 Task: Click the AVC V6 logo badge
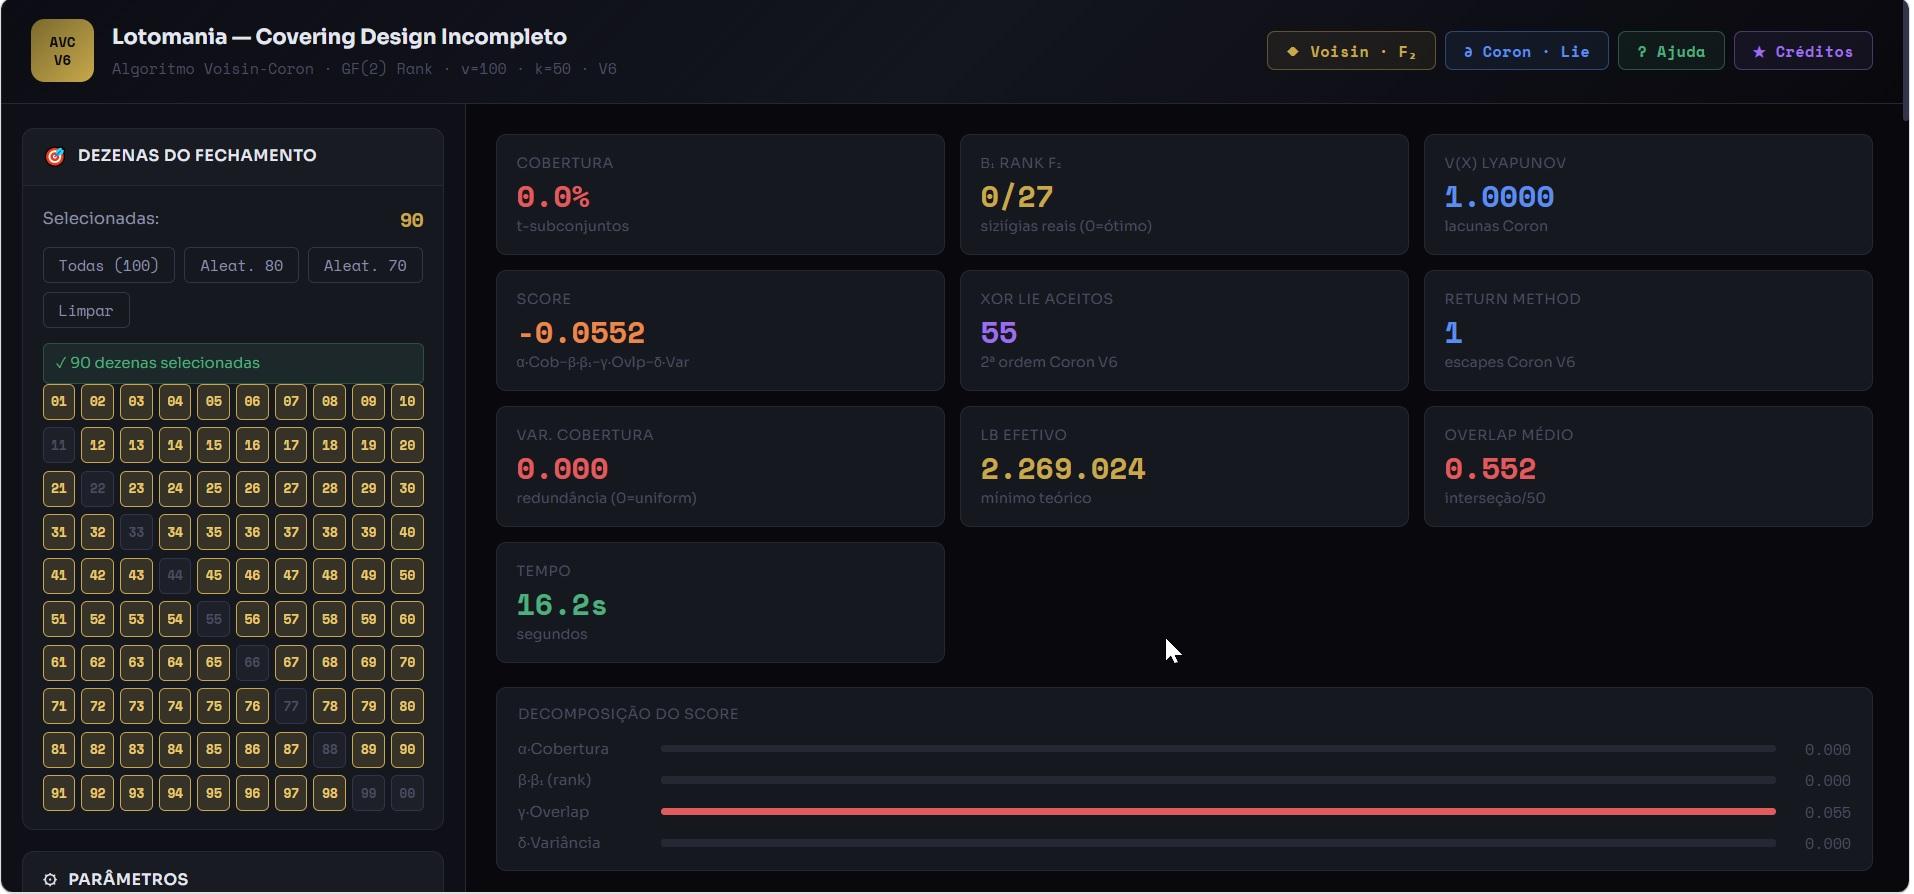(x=62, y=51)
